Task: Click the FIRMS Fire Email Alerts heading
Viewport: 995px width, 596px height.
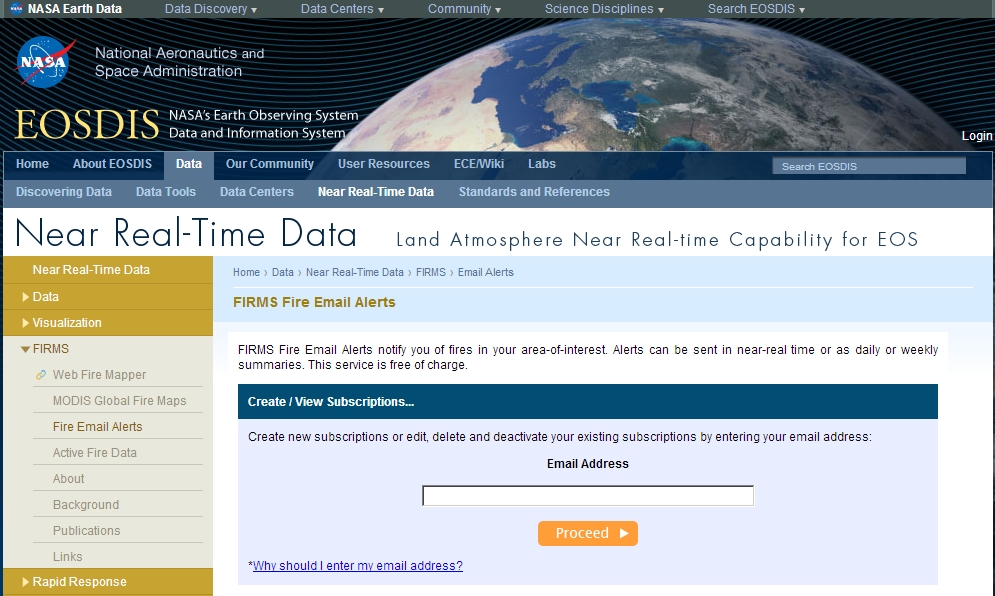Action: [314, 302]
